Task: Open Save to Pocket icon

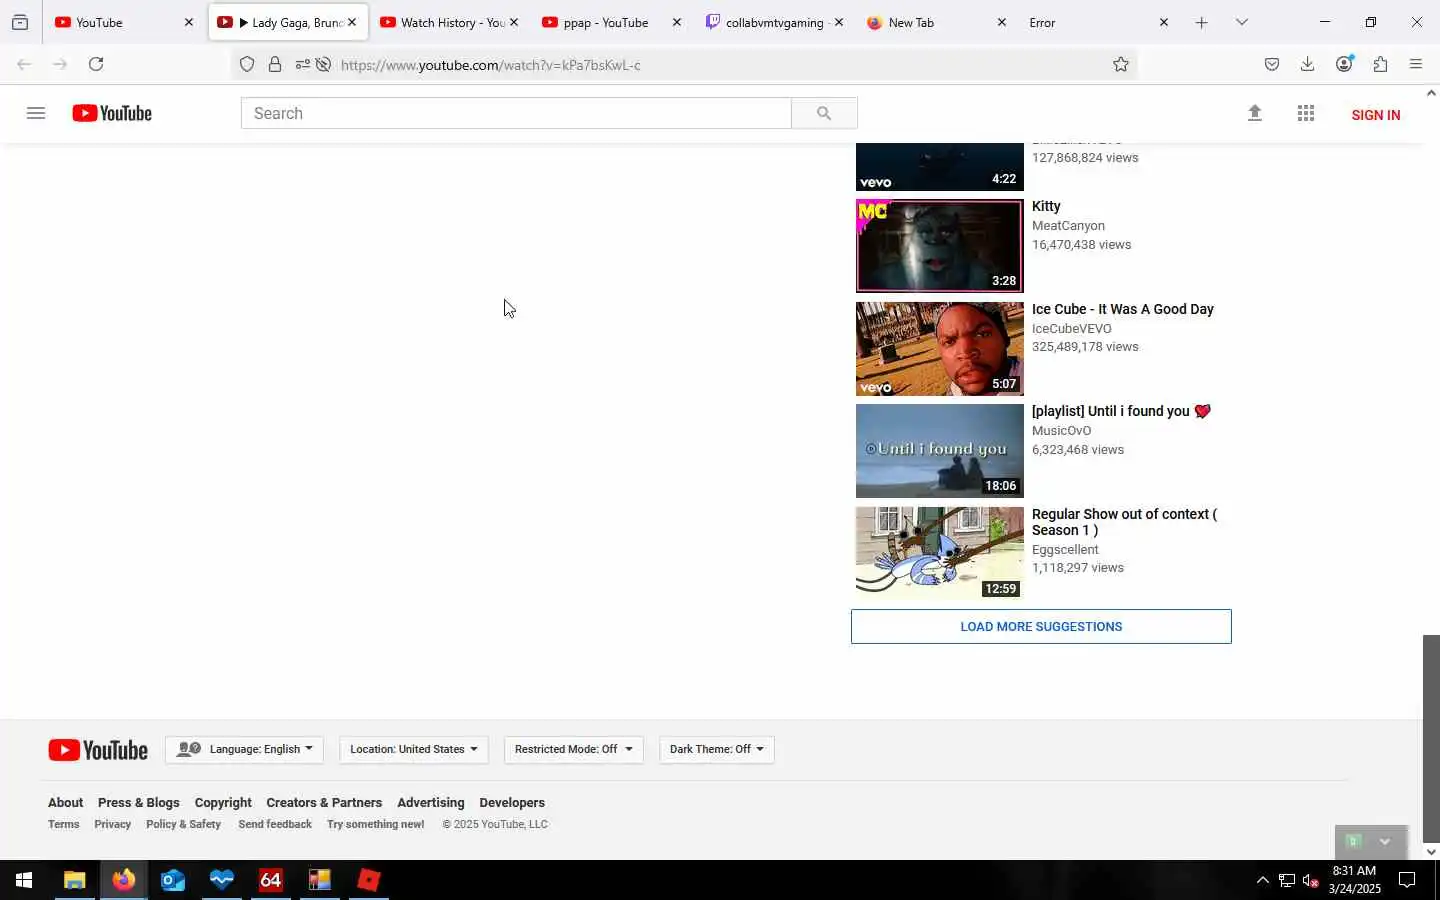Action: point(1272,64)
